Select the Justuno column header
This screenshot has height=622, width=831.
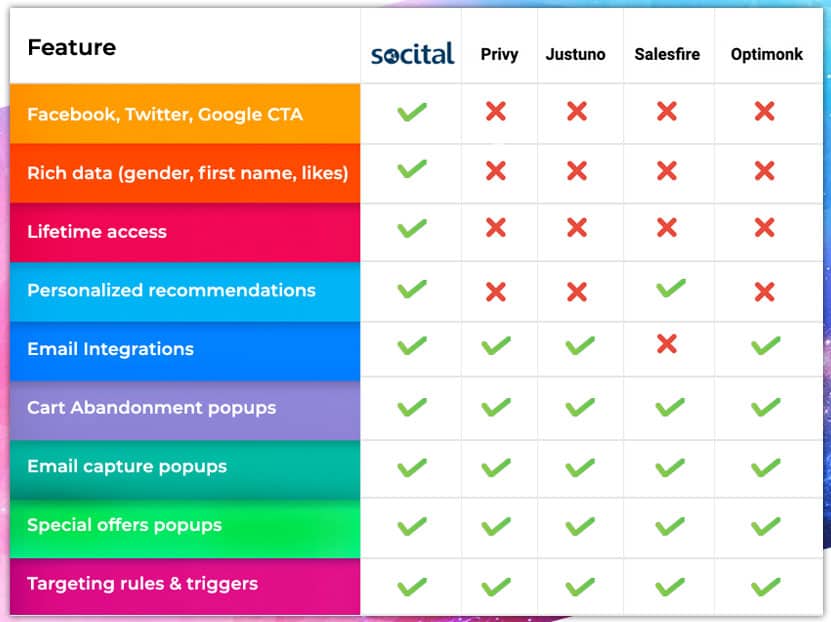coord(575,54)
